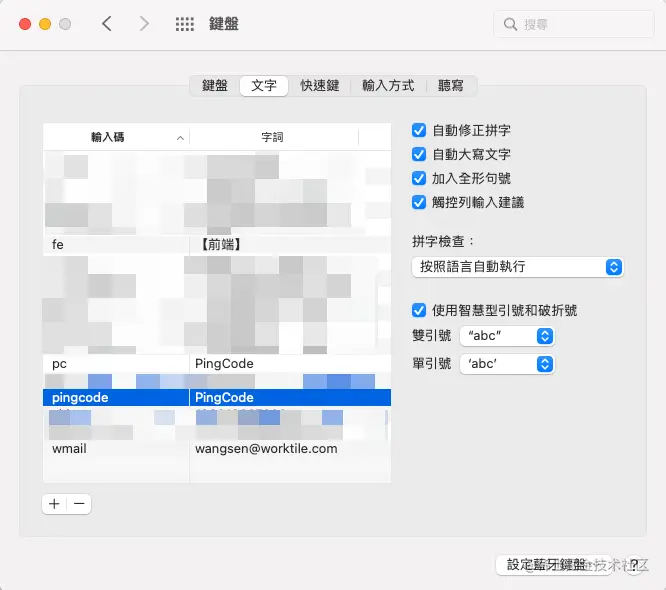Open the 拼字檢查 language dropdown
Image resolution: width=666 pixels, height=590 pixels.
pos(517,267)
